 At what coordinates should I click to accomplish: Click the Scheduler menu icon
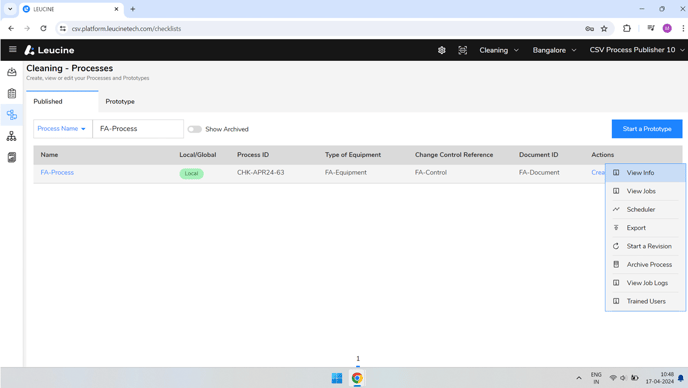click(x=616, y=209)
